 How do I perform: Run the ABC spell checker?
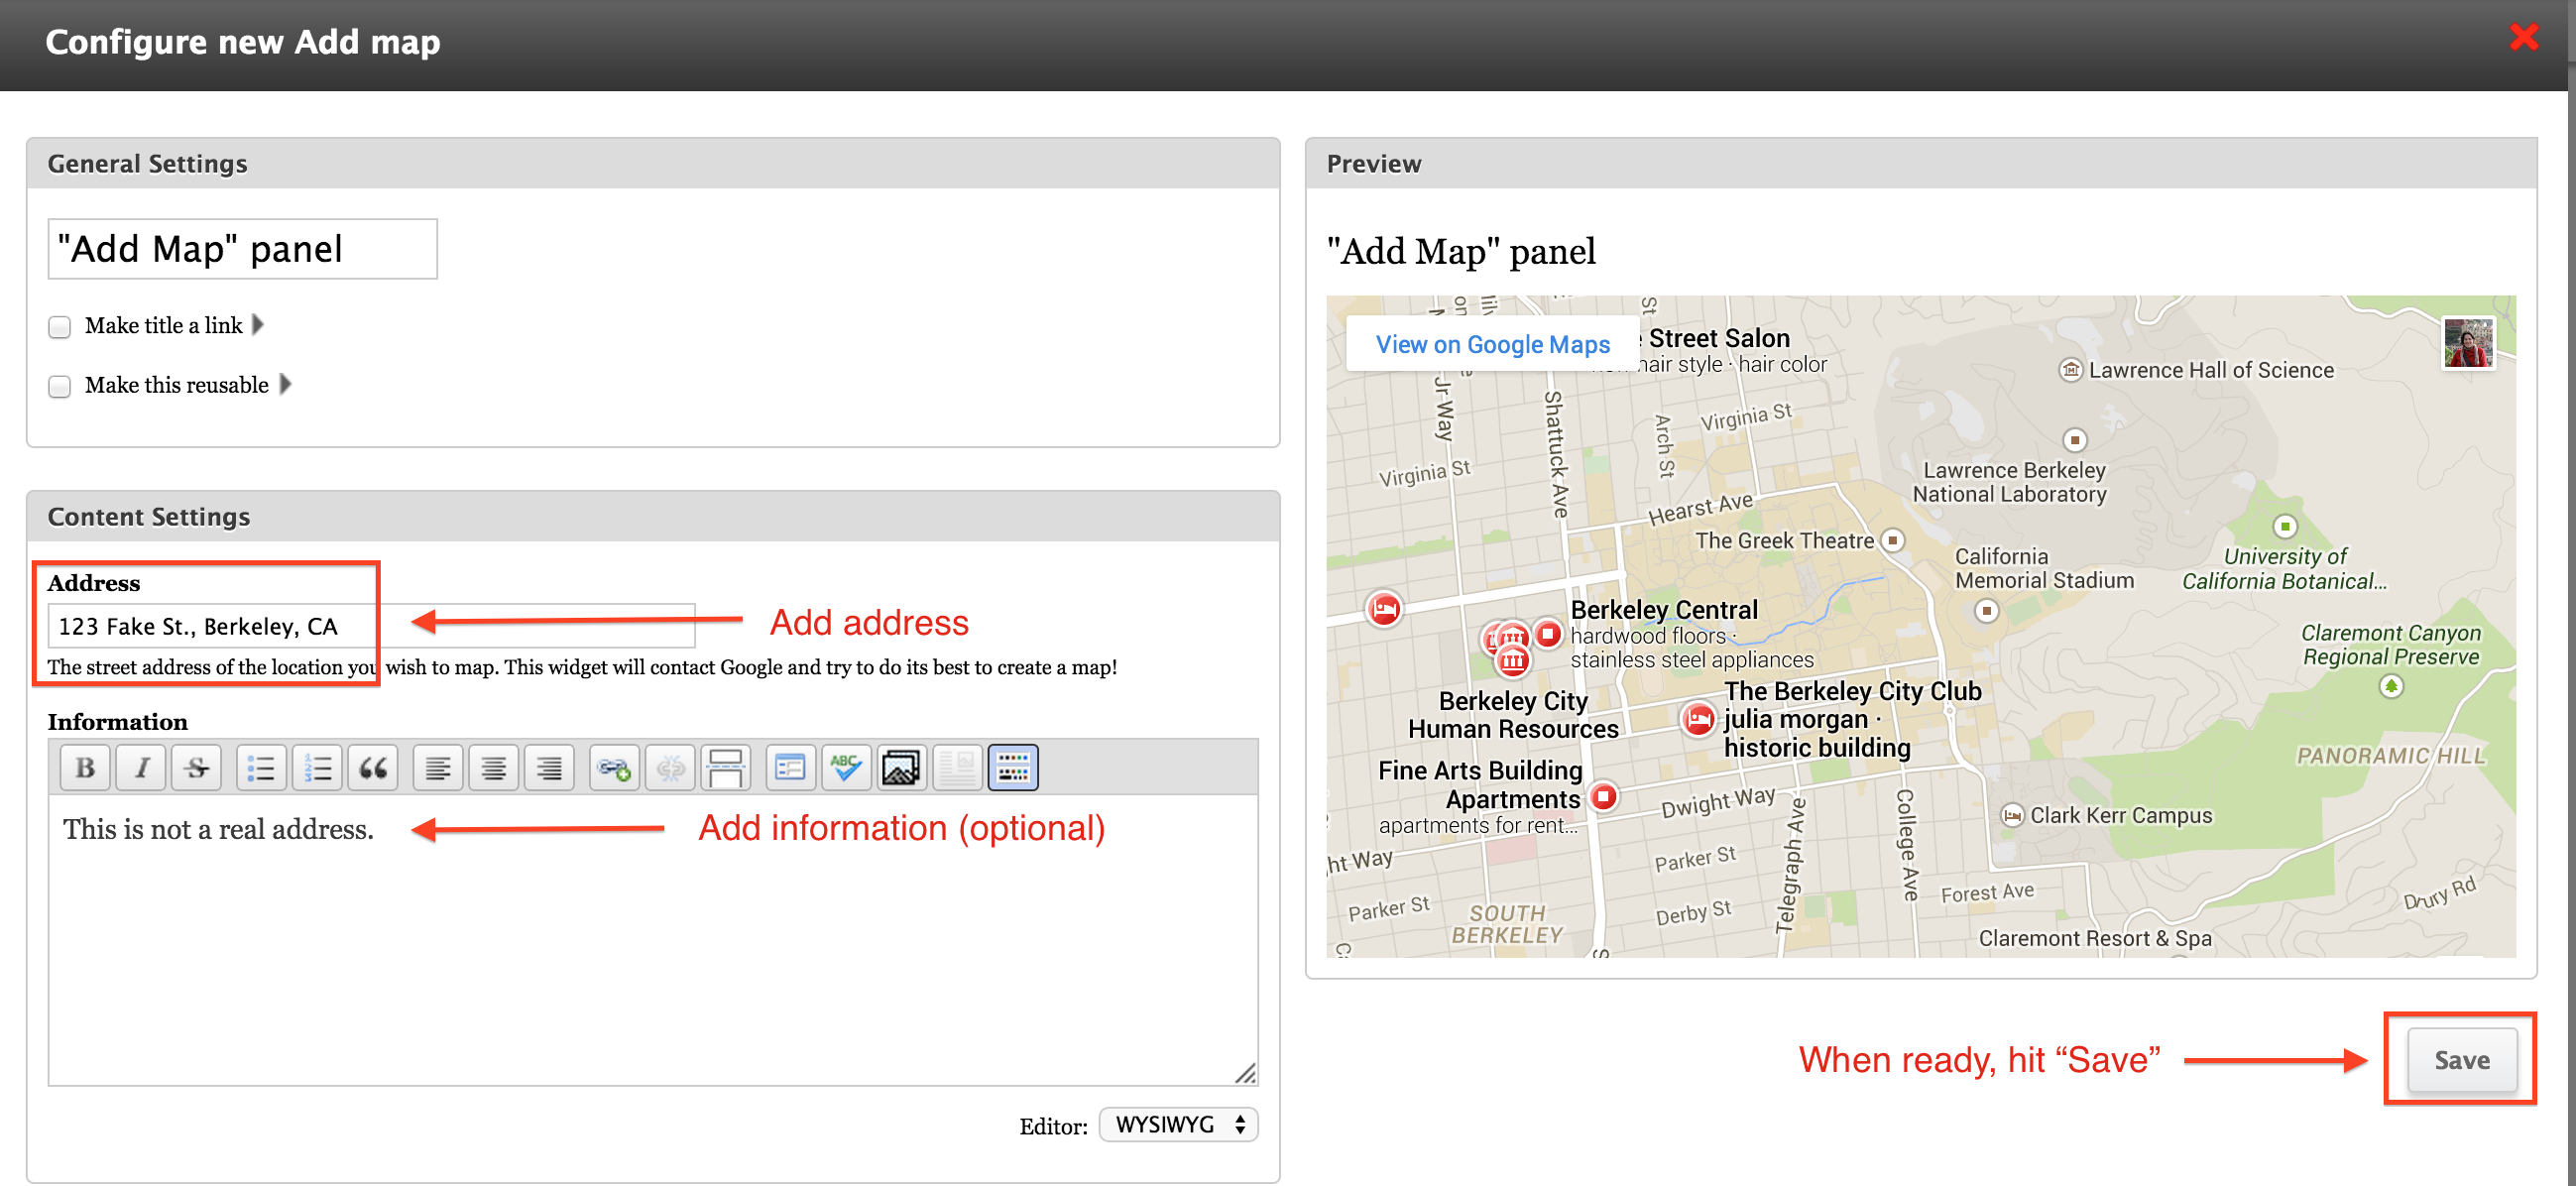coord(846,767)
